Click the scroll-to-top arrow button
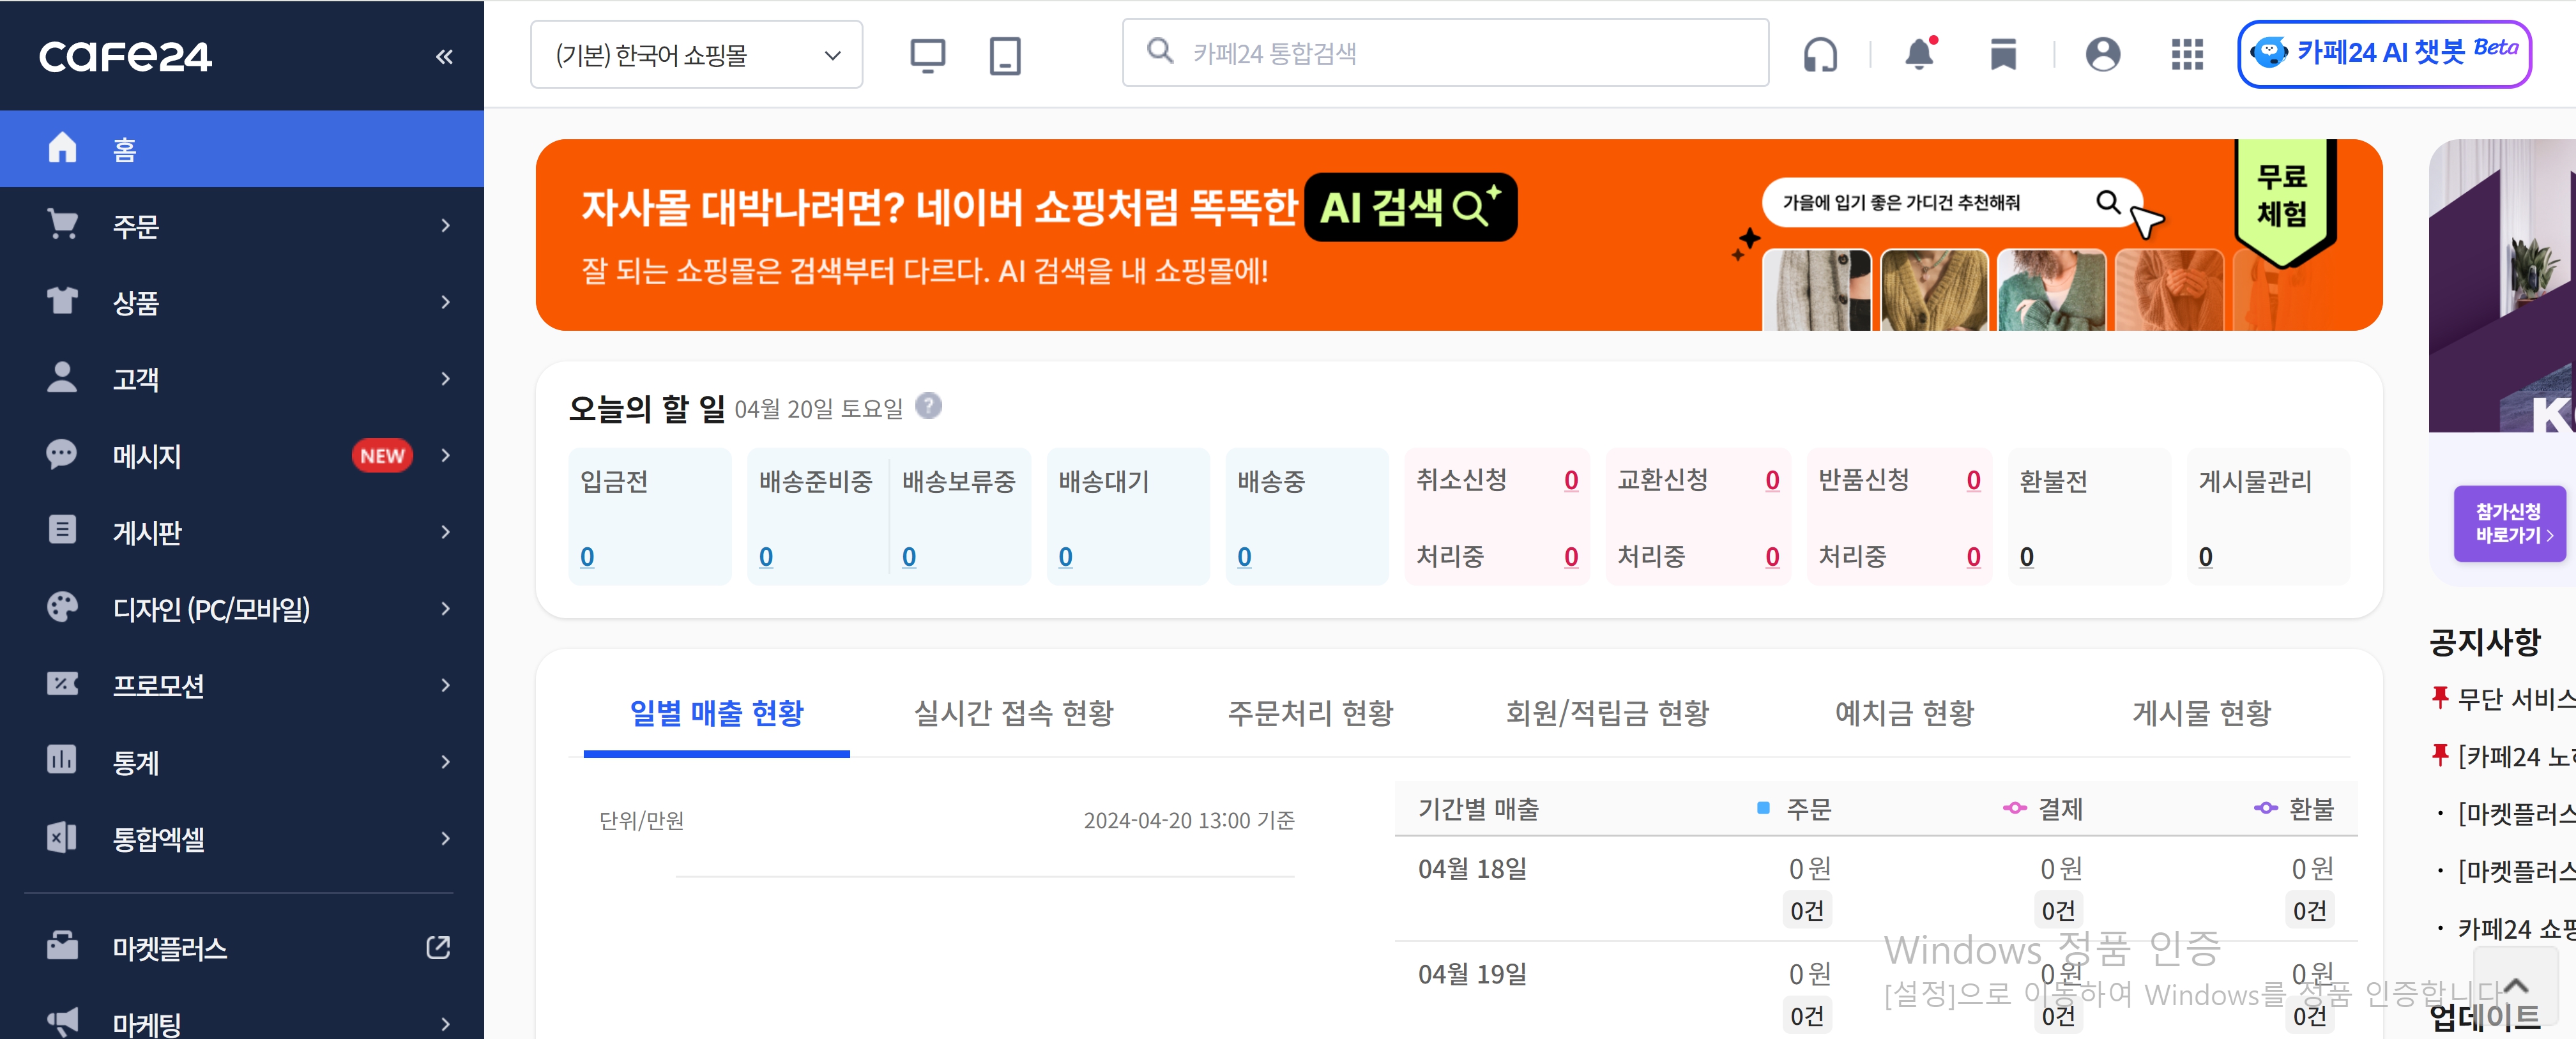 pyautogui.click(x=2515, y=987)
